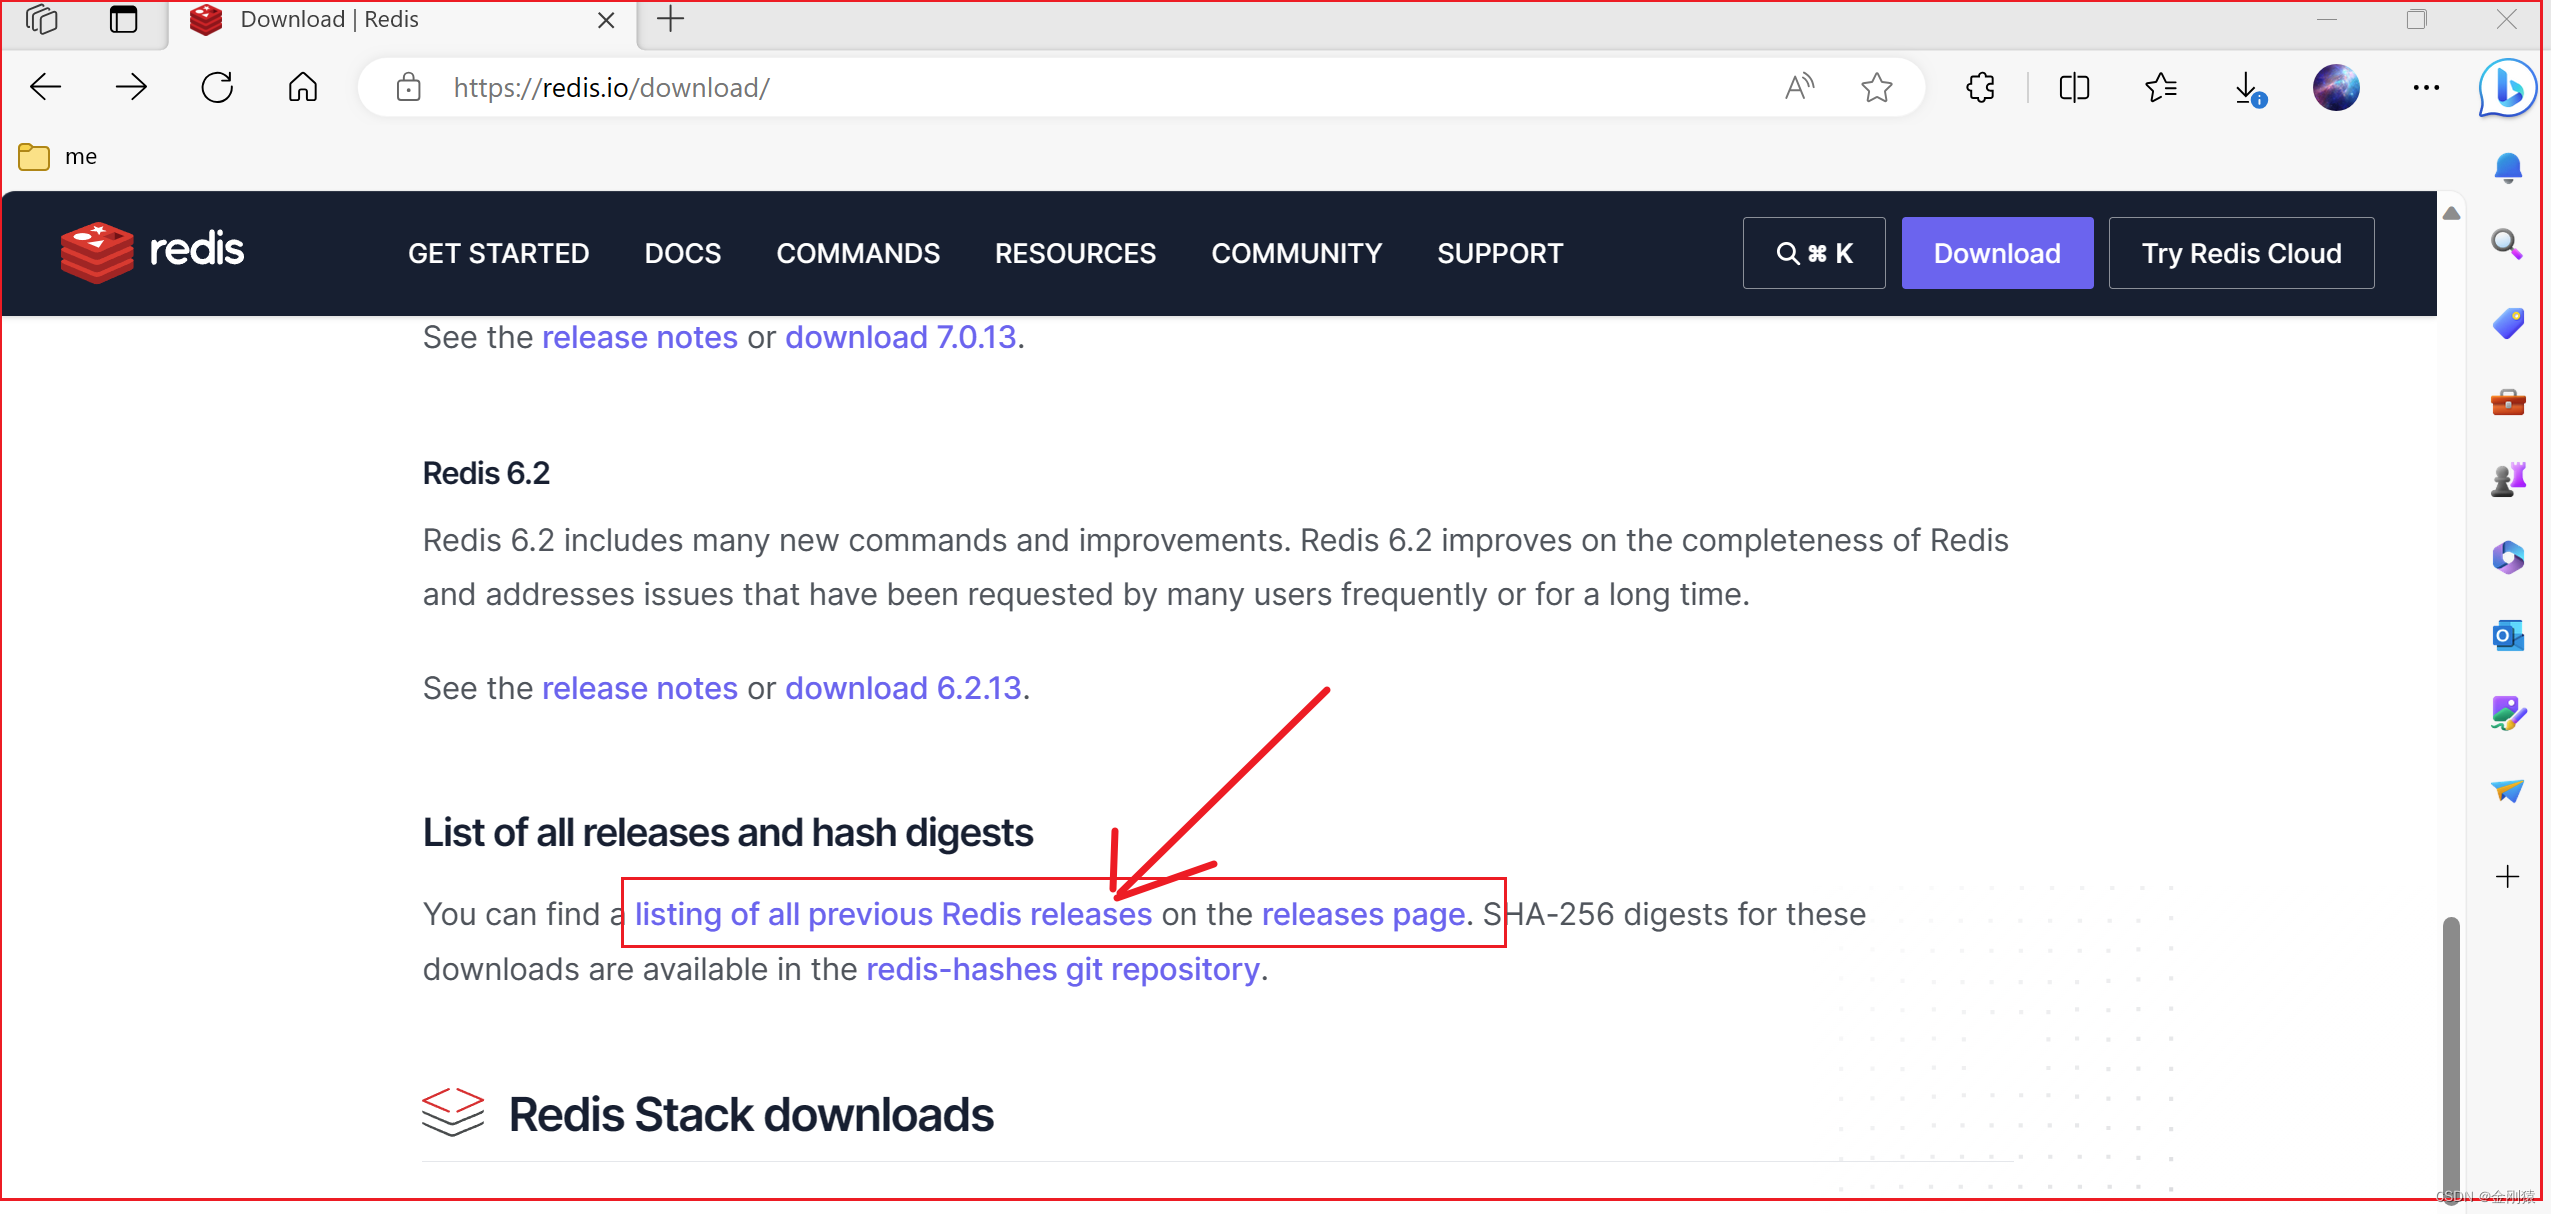Open a new browser tab
The width and height of the screenshot is (2551, 1214).
(x=671, y=20)
